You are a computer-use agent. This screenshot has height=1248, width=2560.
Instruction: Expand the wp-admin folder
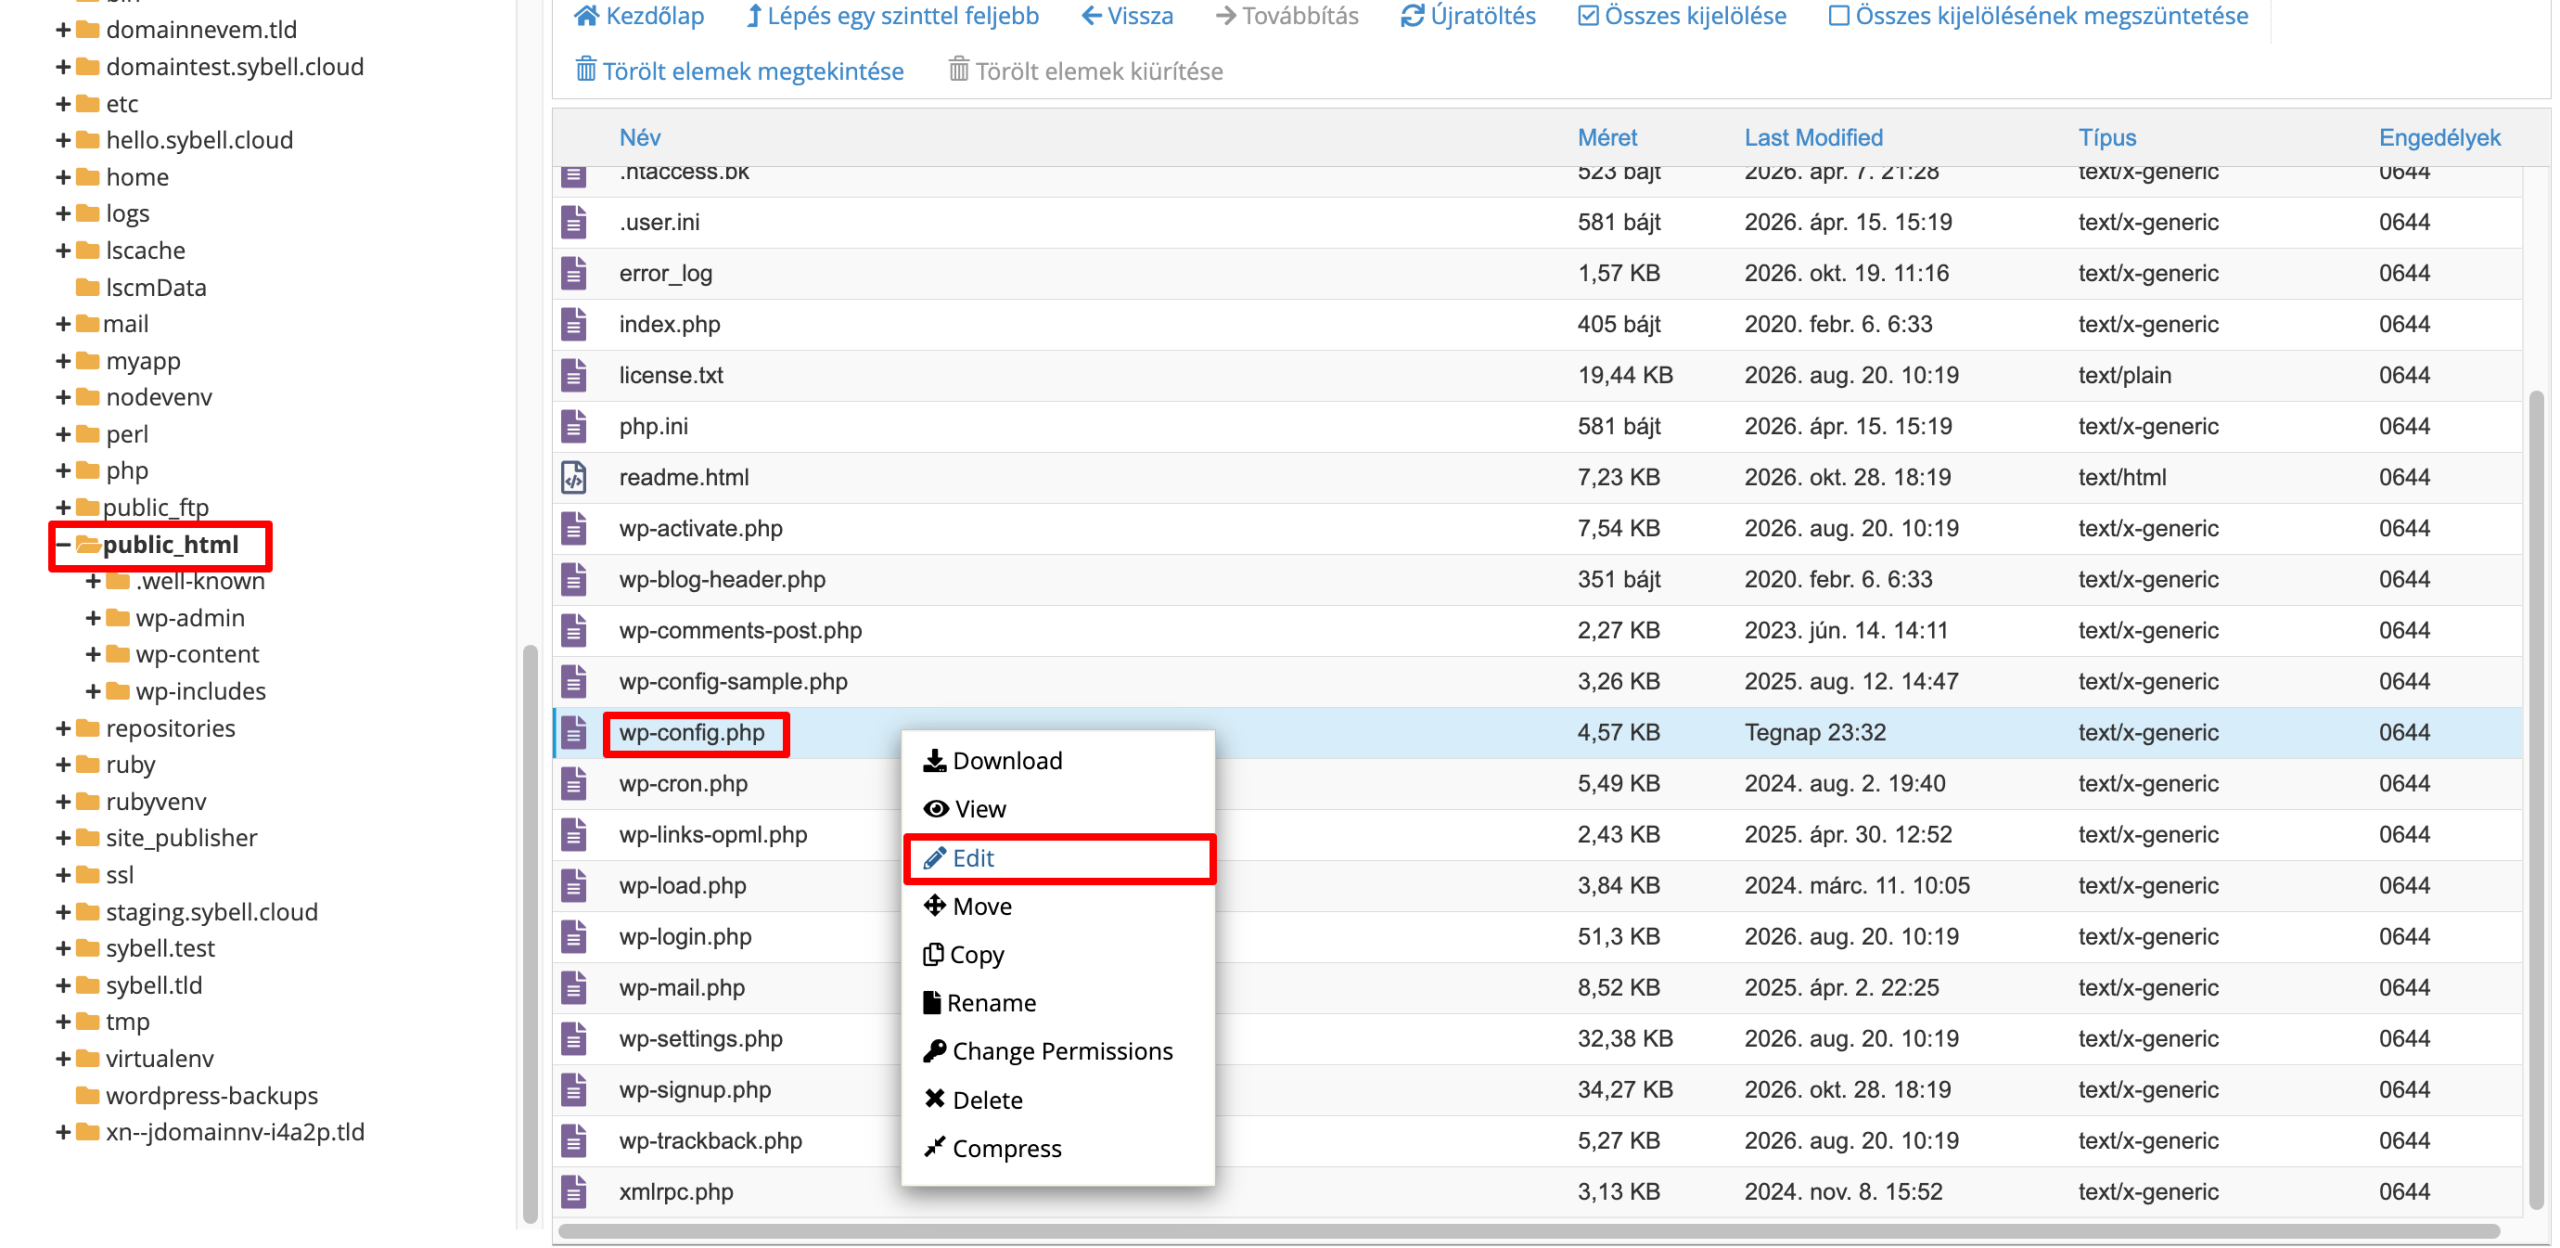point(93,619)
